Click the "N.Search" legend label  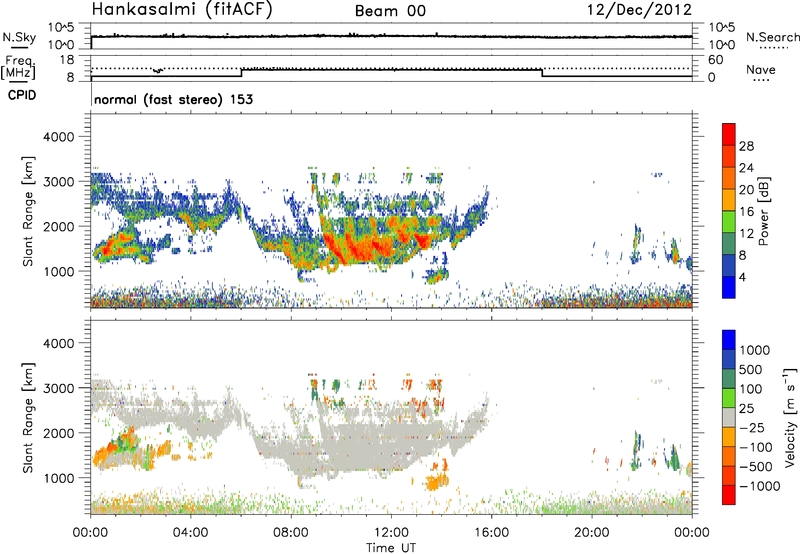point(772,37)
